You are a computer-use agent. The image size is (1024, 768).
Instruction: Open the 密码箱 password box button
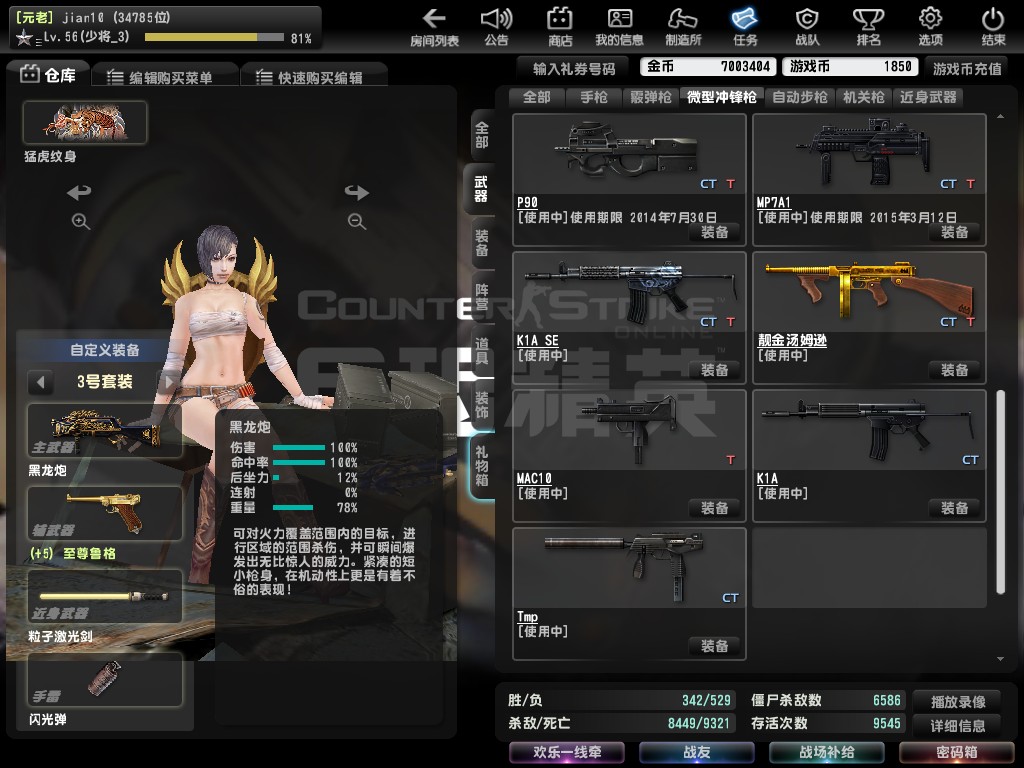(957, 752)
